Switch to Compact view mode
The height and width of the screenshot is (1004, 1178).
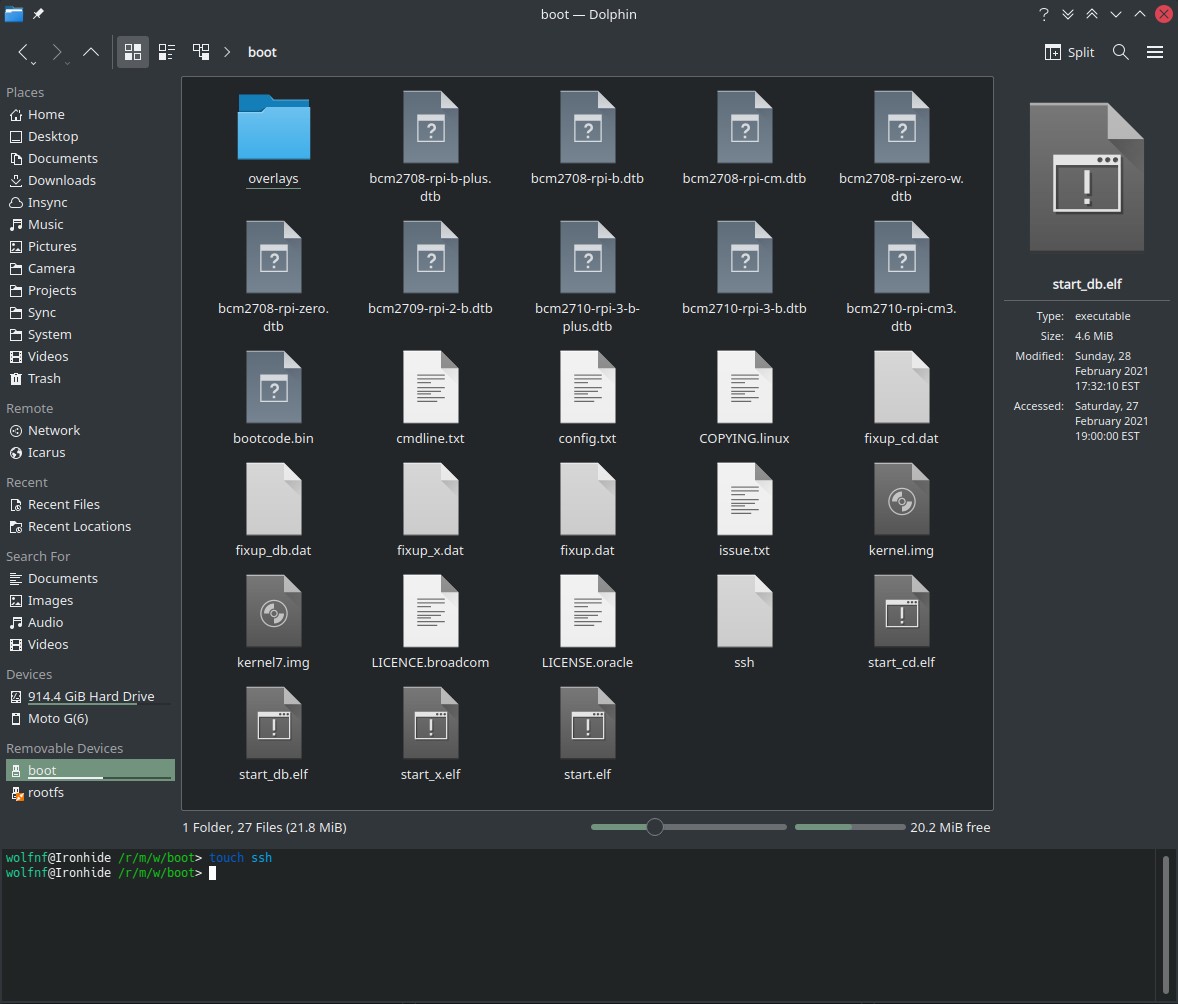pyautogui.click(x=167, y=52)
